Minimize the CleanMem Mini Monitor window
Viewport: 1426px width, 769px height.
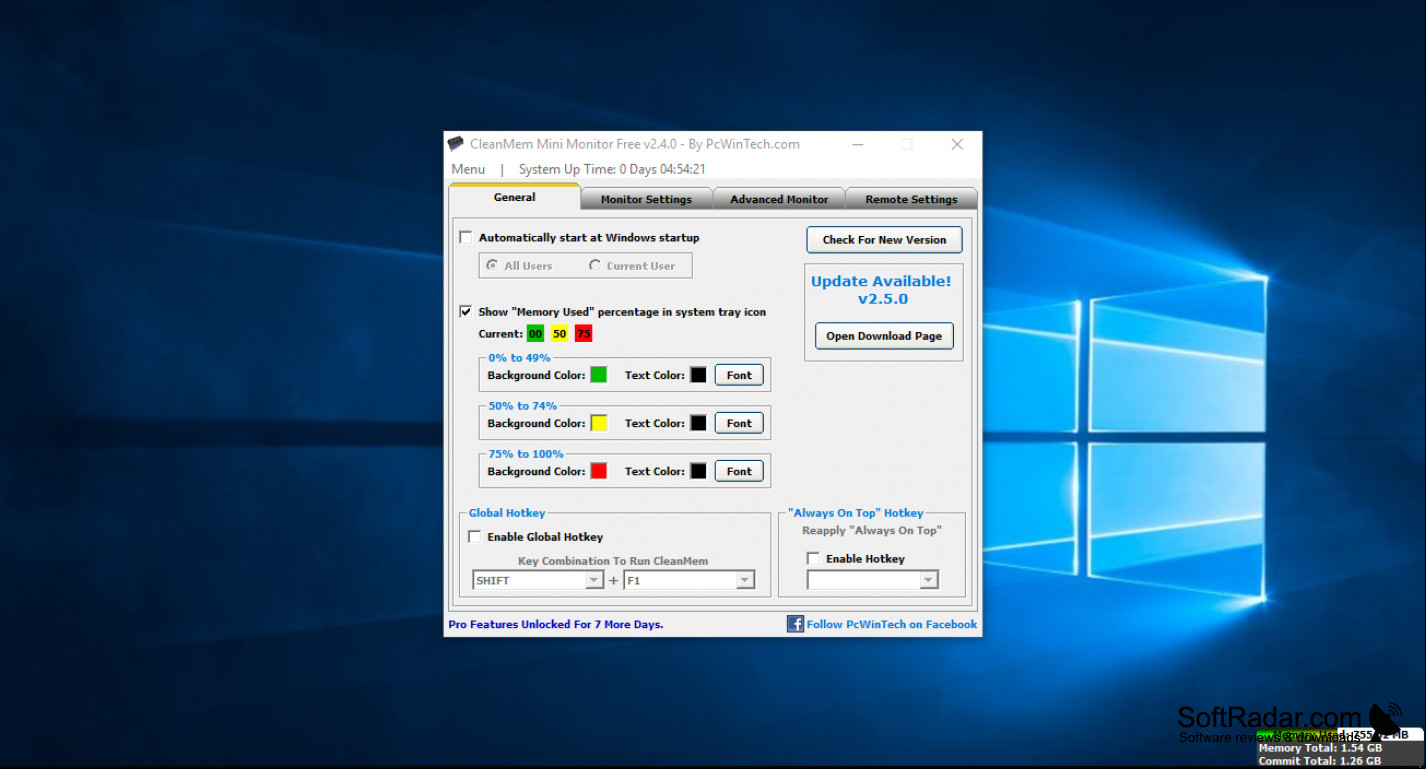point(857,144)
